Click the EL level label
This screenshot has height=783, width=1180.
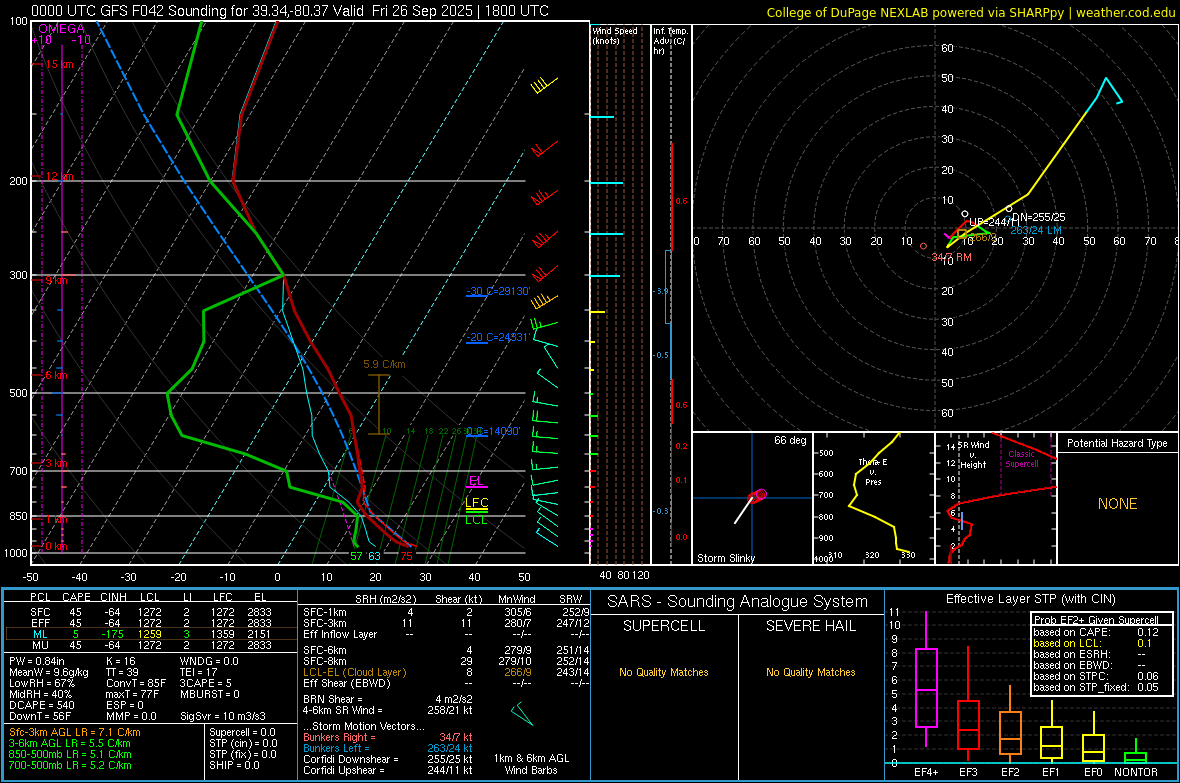coord(476,480)
